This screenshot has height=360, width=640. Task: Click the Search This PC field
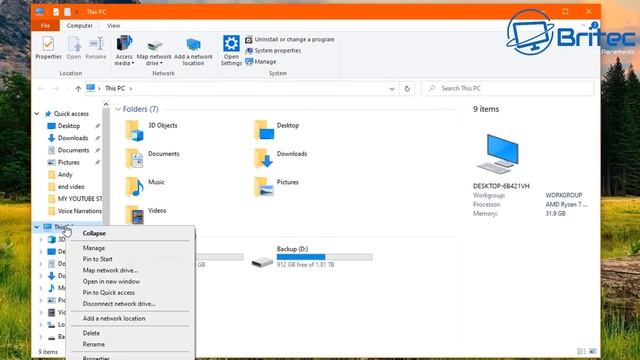(x=507, y=89)
